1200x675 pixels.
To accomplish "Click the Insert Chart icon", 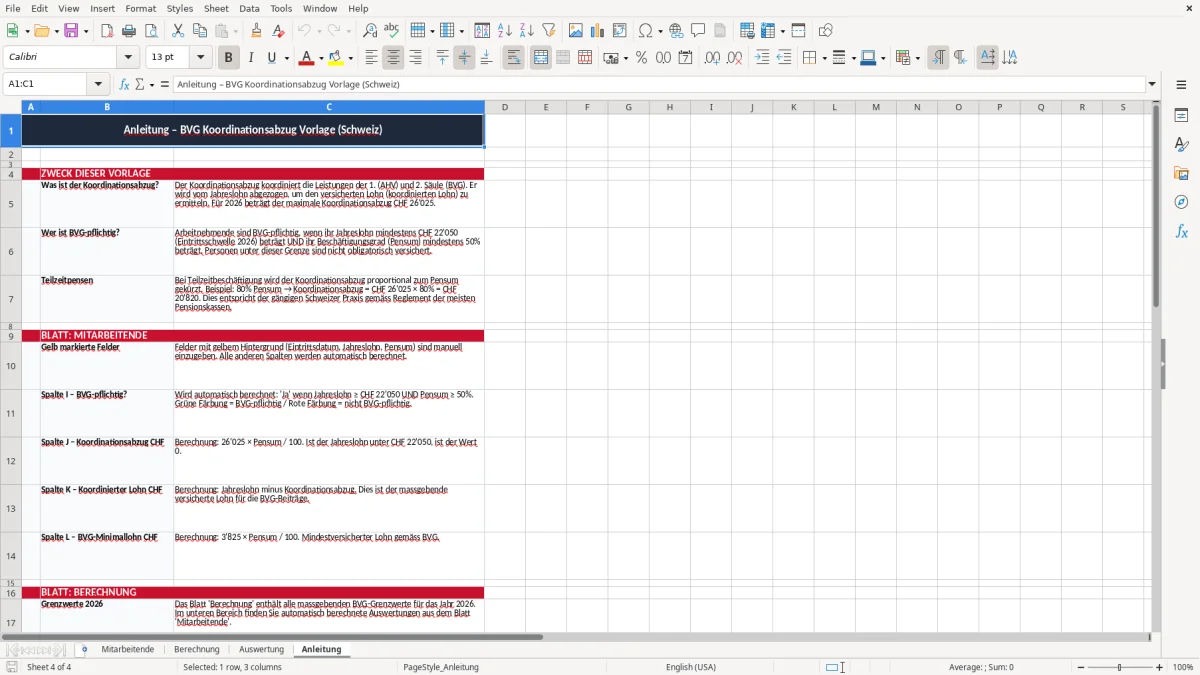I will click(x=598, y=31).
